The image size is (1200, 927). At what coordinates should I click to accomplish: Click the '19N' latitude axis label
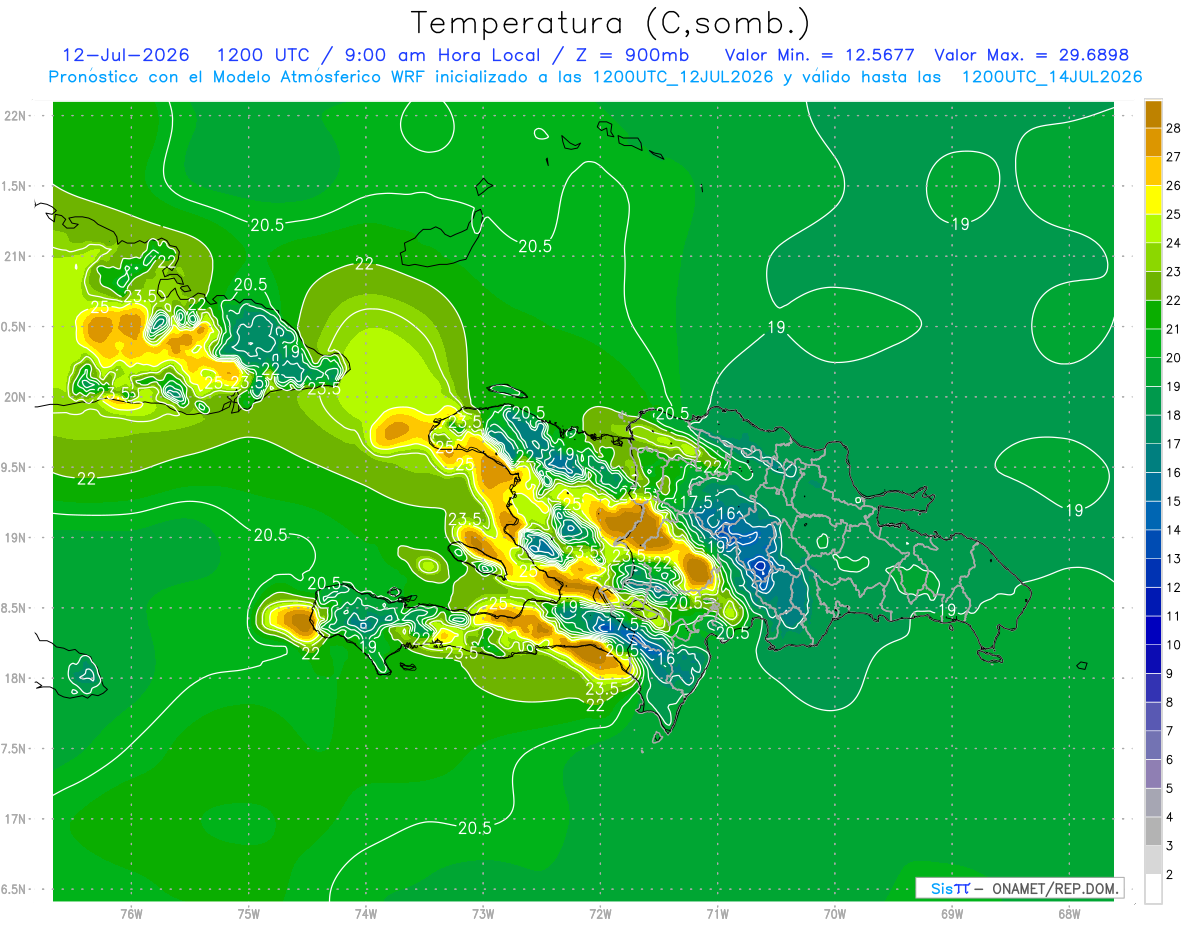(x=17, y=538)
